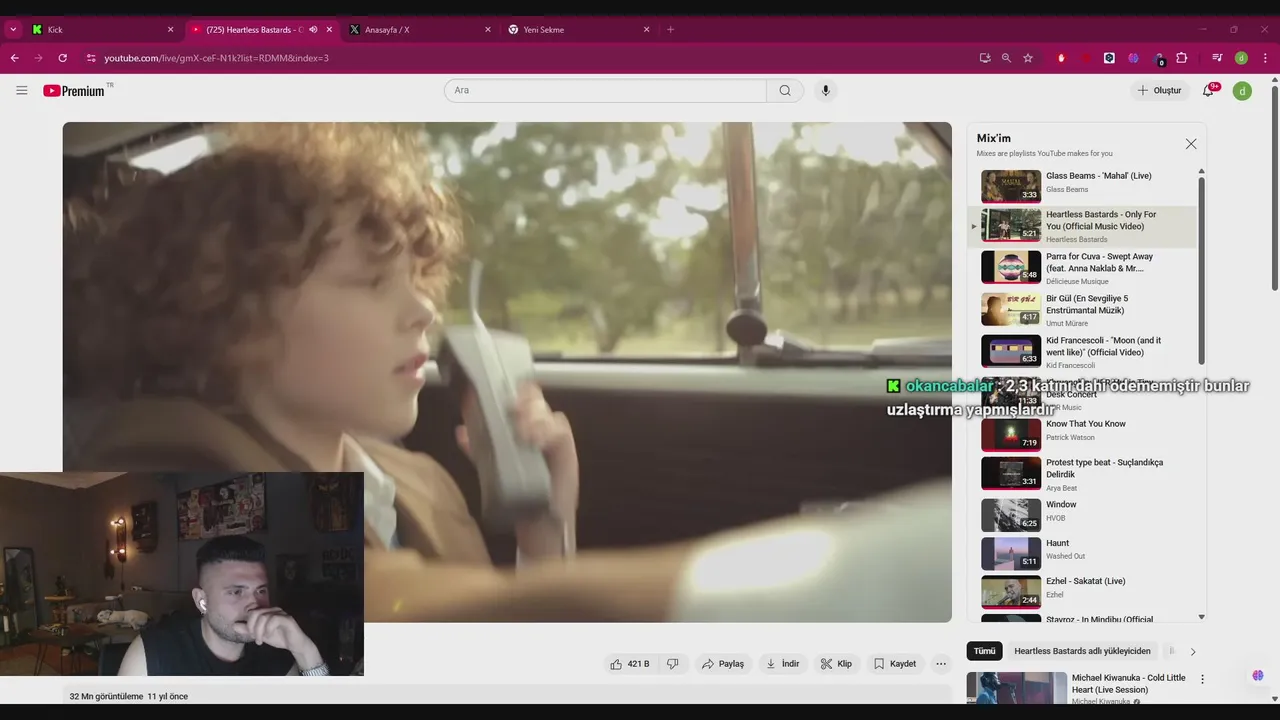Play Haunt by Washed Out

[x=1080, y=553]
